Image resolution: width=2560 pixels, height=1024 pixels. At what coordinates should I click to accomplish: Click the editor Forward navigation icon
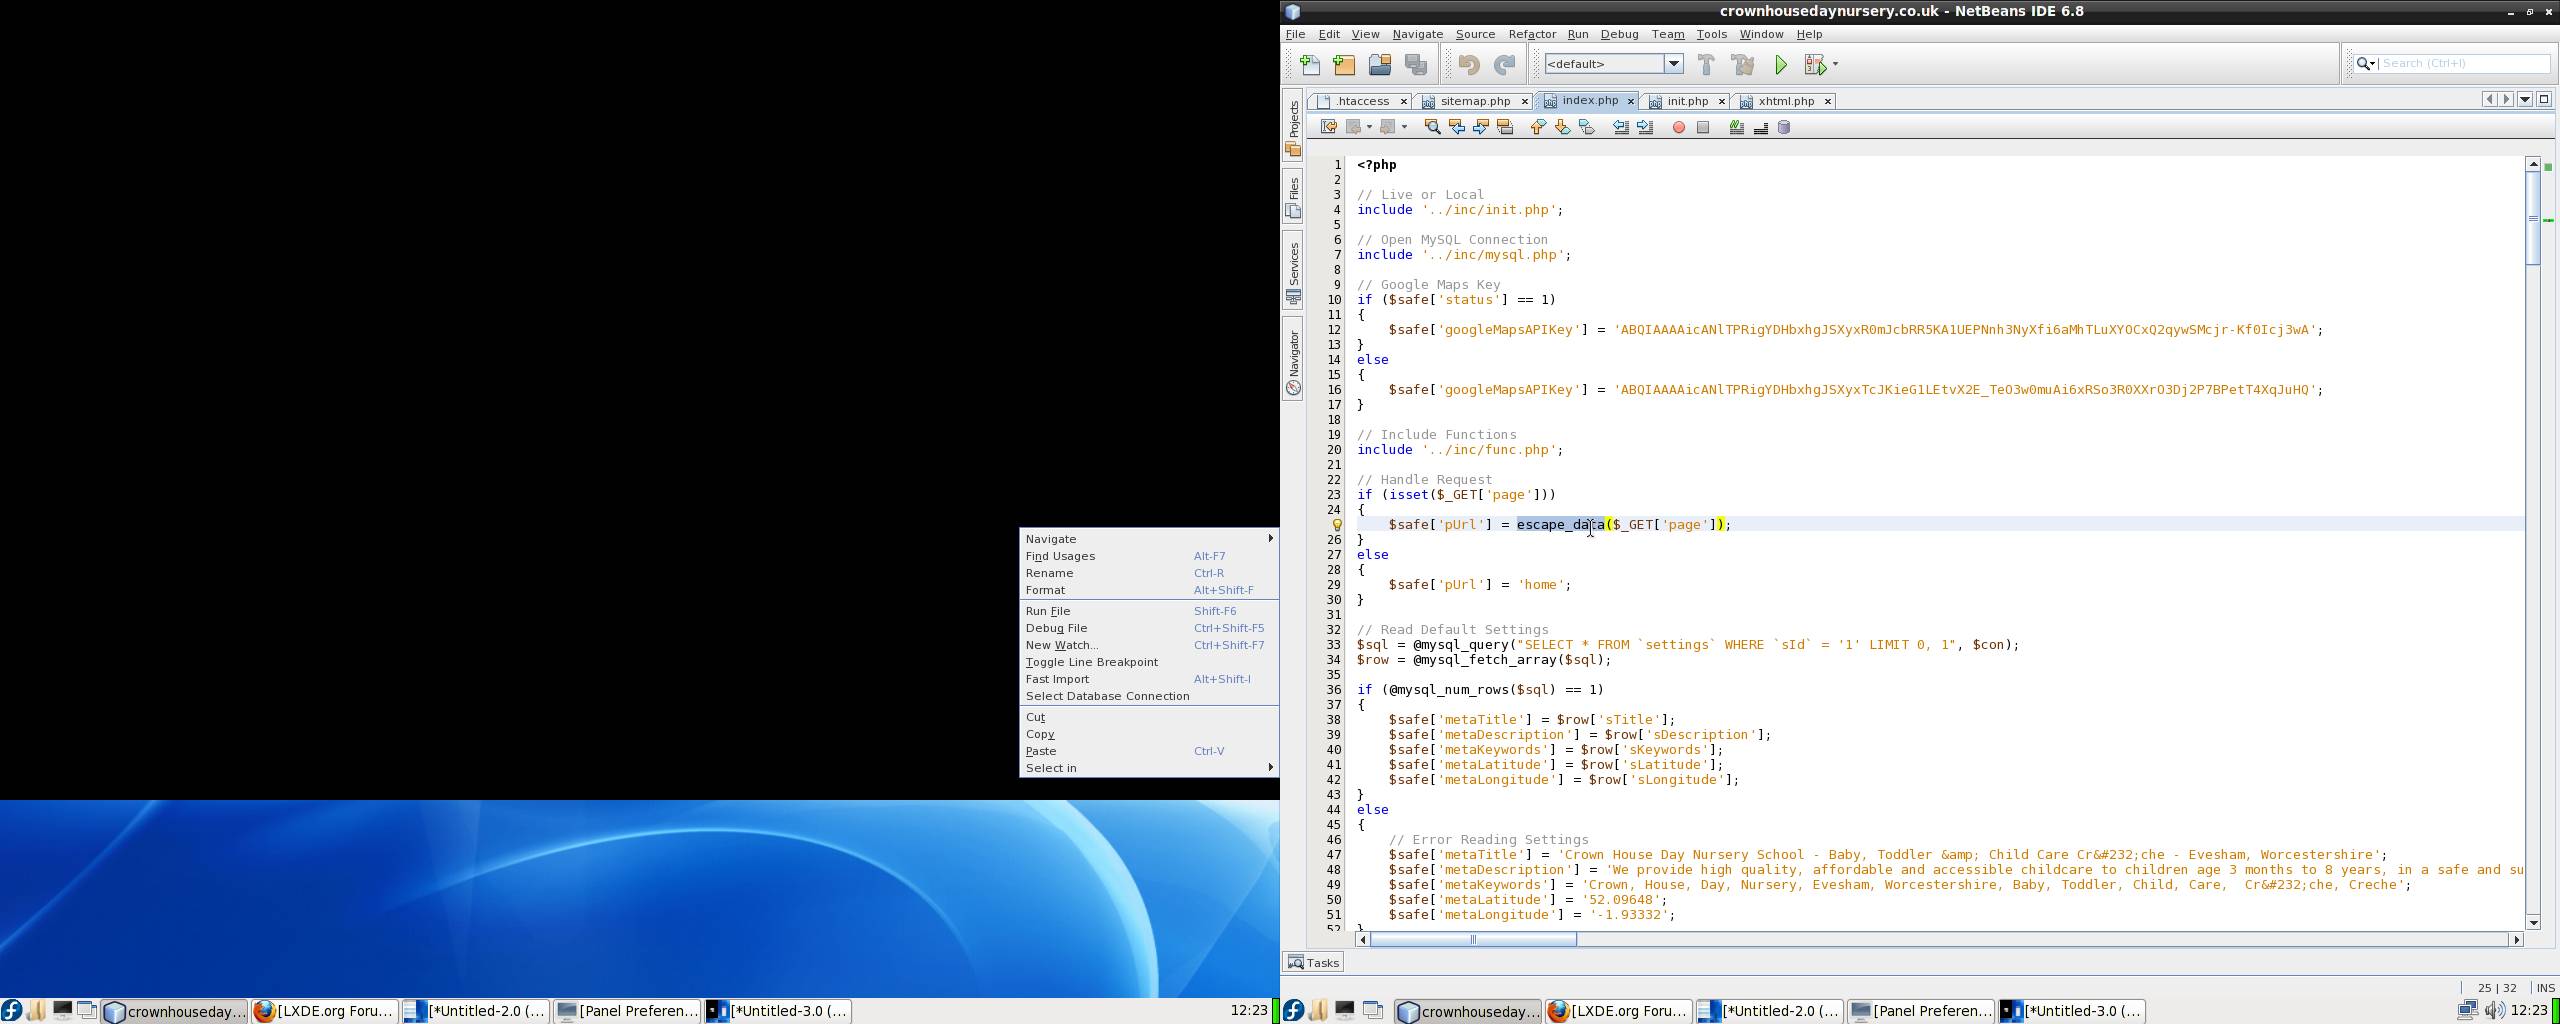pos(1387,127)
